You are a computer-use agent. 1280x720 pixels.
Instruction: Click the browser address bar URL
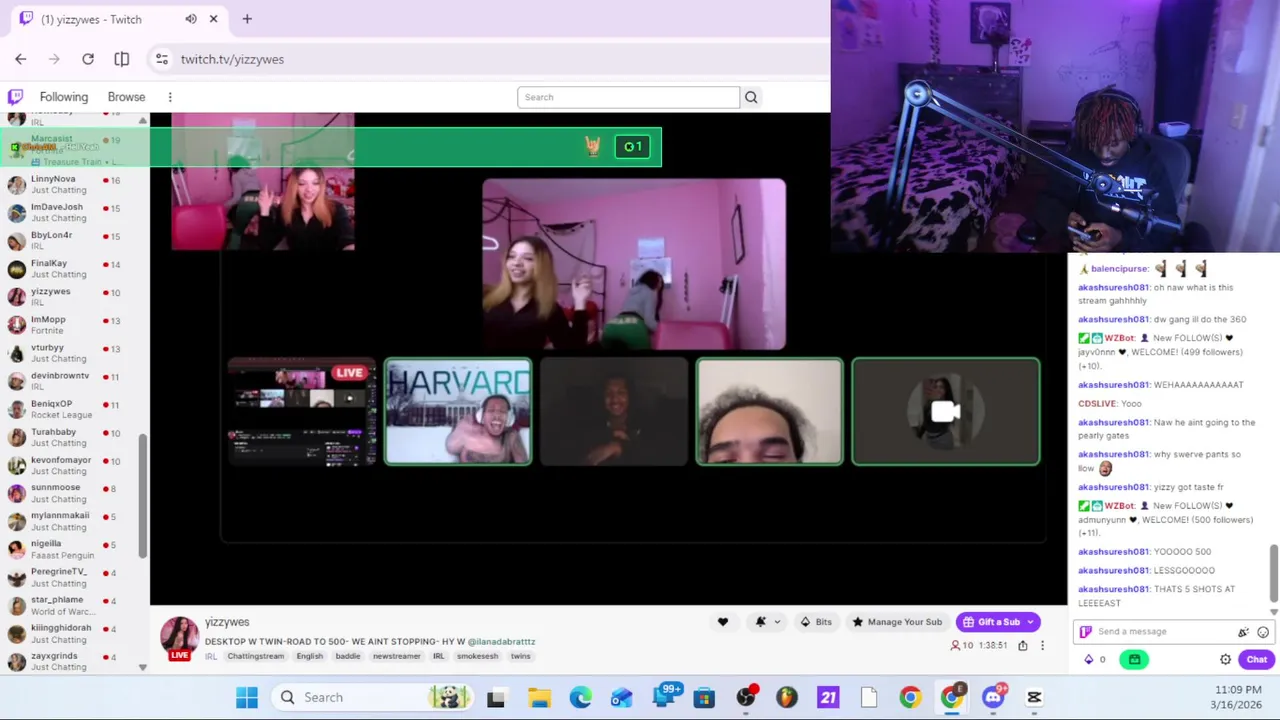pyautogui.click(x=232, y=59)
